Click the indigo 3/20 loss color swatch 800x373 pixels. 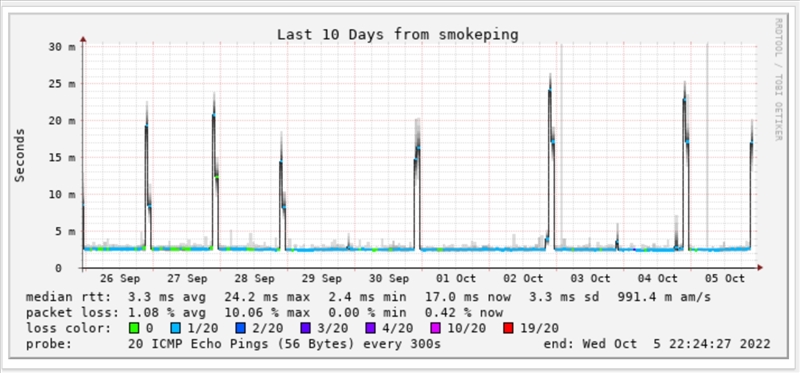coord(306,328)
